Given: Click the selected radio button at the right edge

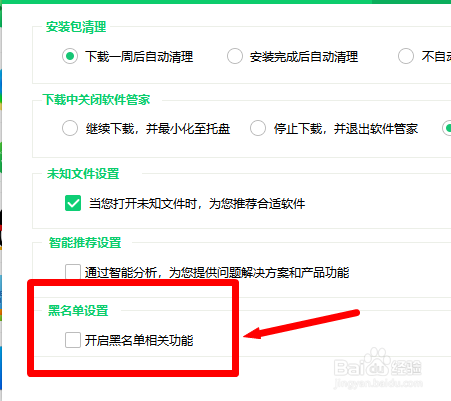Looking at the screenshot, I should 447,128.
